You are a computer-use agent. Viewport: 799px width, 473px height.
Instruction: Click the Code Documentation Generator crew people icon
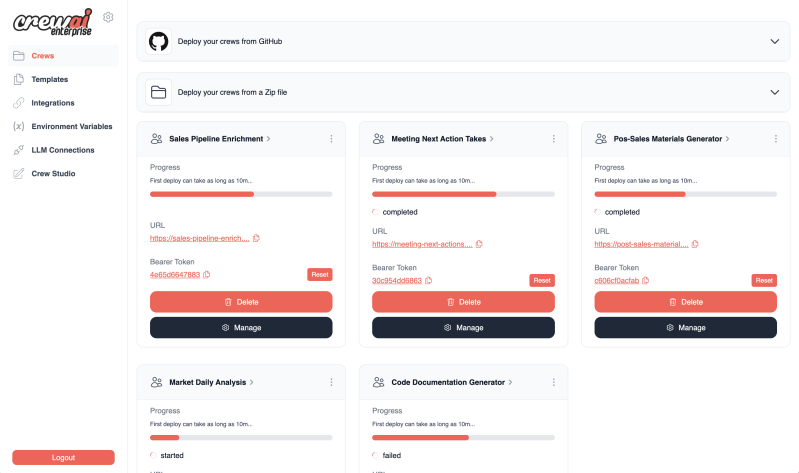379,382
